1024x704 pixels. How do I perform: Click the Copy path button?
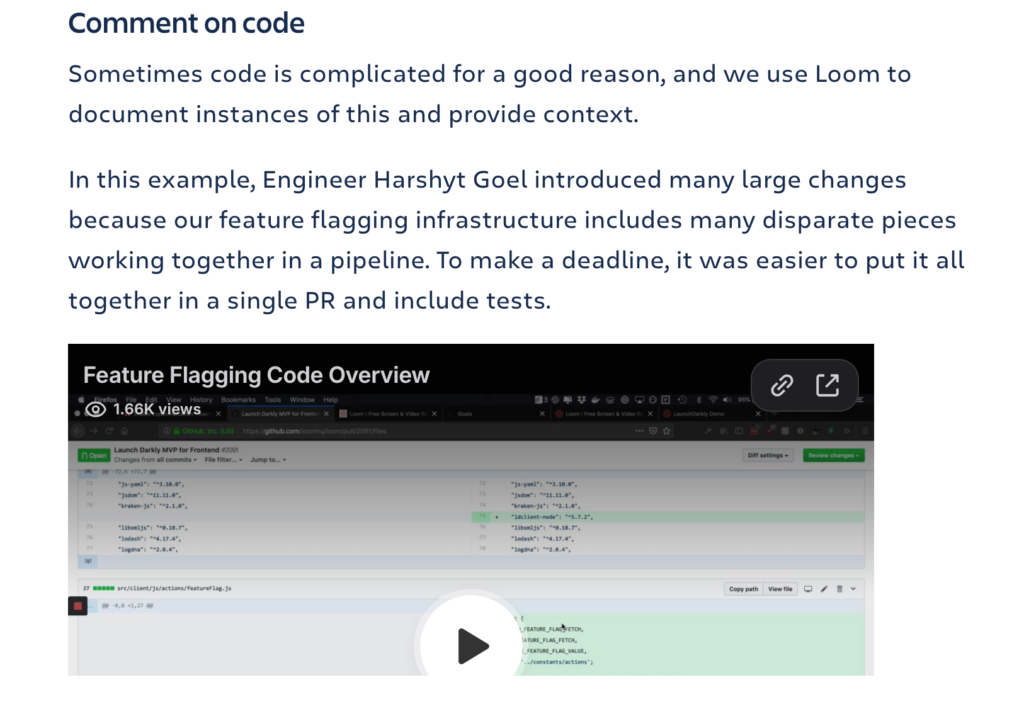click(x=744, y=589)
